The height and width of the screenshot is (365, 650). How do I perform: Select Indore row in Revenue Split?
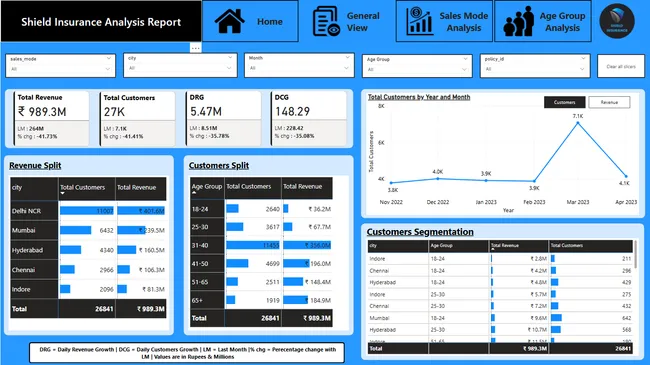tap(88, 289)
